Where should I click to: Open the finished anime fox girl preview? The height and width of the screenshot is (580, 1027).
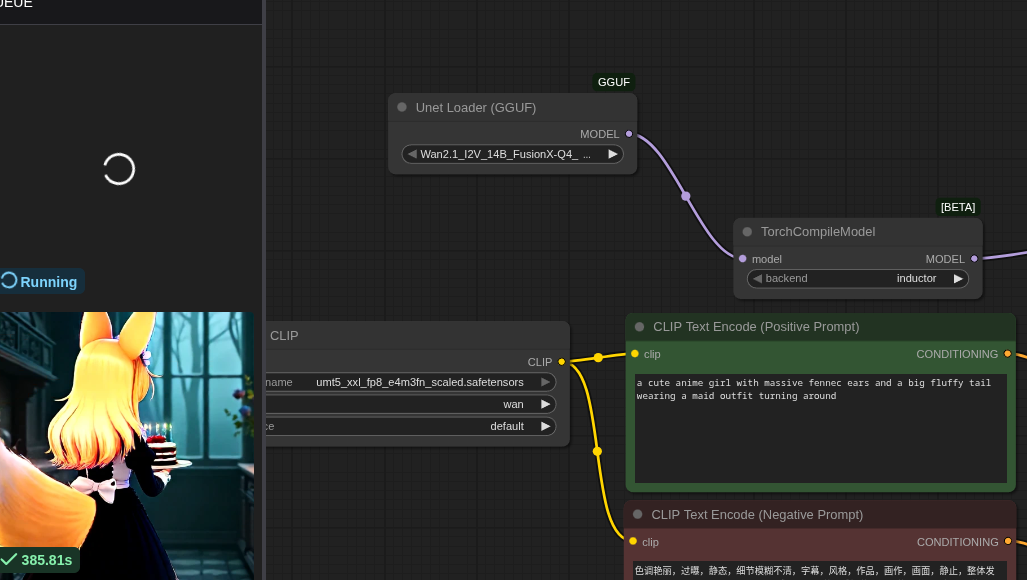click(126, 446)
